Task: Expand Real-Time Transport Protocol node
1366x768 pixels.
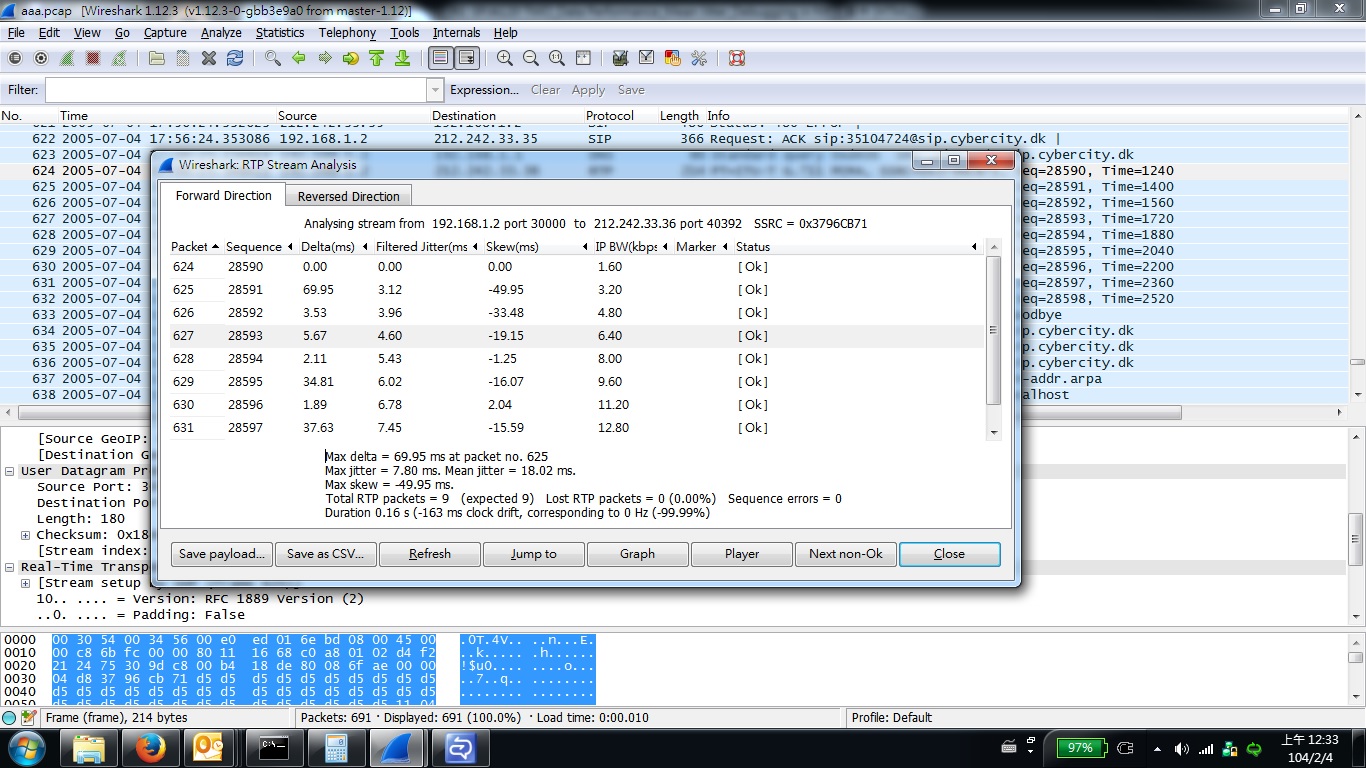Action: tap(10, 567)
